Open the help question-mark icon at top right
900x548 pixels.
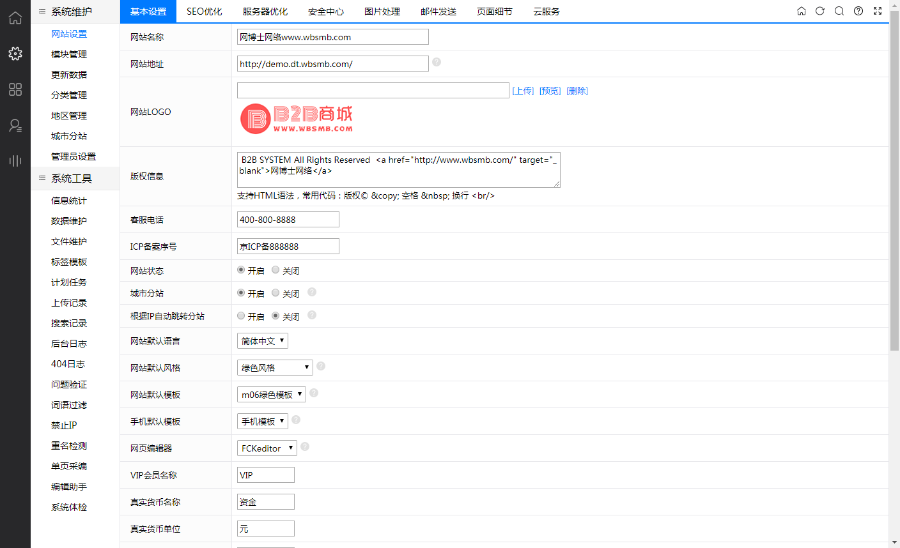[858, 11]
